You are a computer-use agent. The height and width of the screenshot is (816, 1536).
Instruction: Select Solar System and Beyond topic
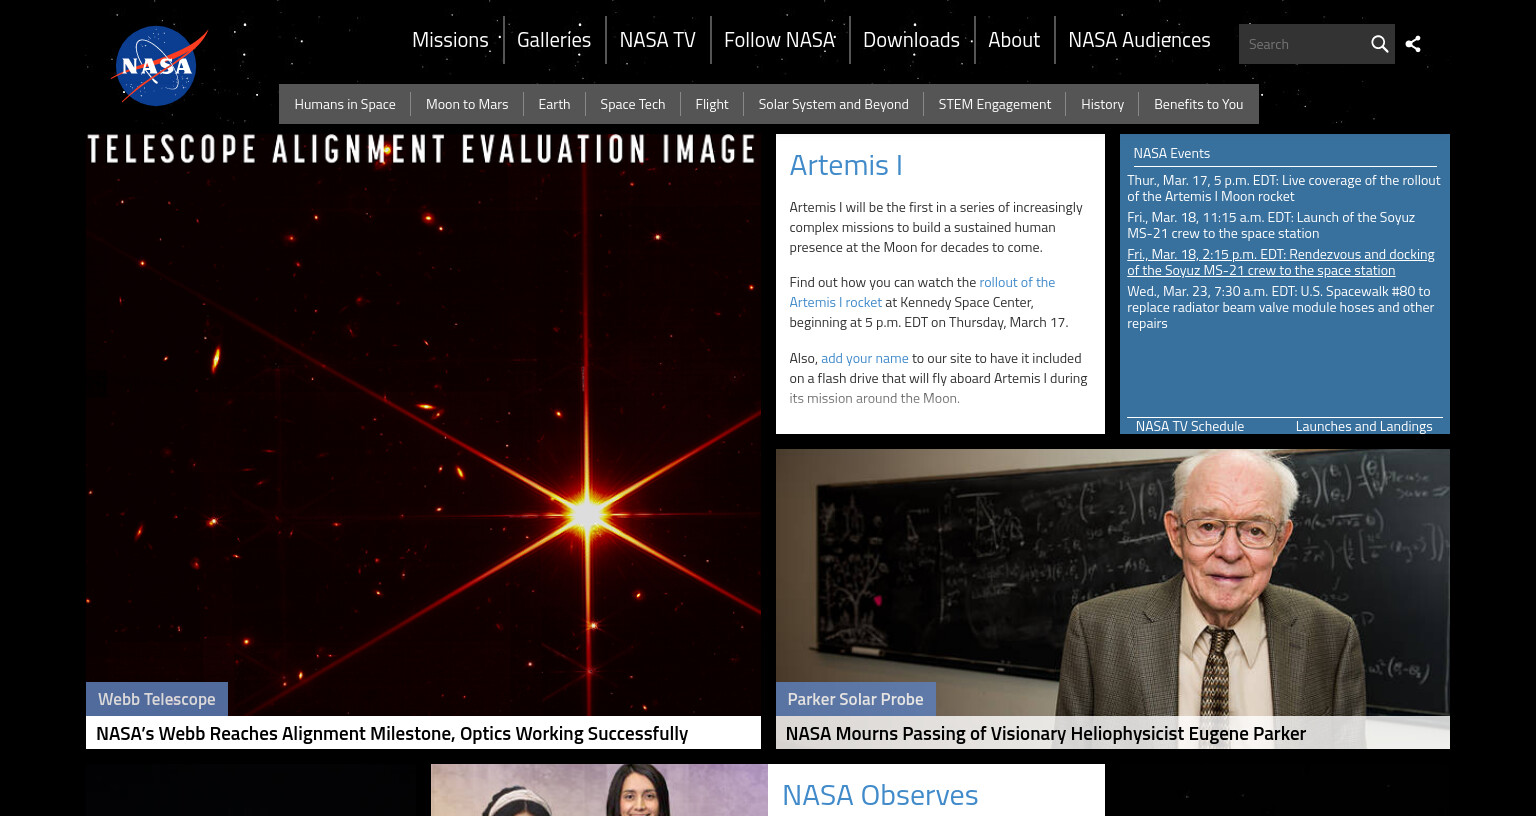tap(833, 104)
